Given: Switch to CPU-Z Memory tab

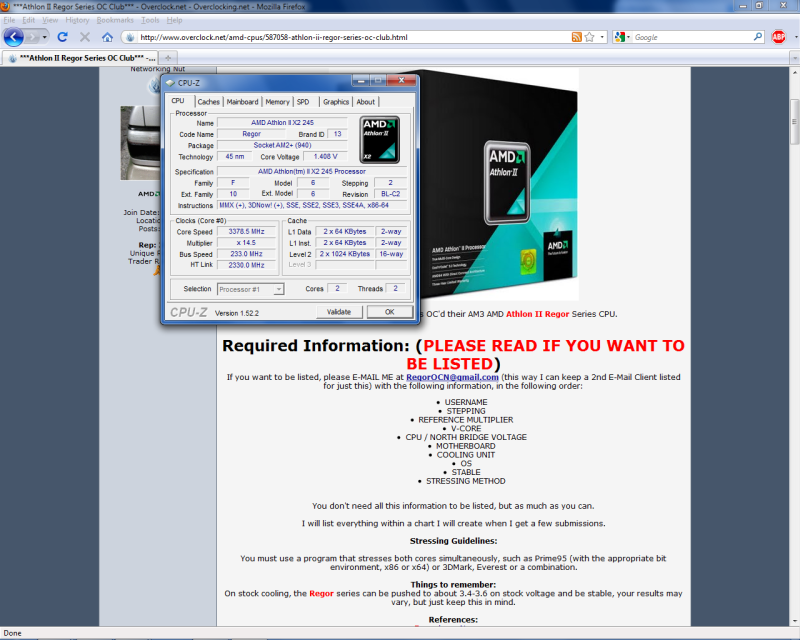Looking at the screenshot, I should (277, 102).
